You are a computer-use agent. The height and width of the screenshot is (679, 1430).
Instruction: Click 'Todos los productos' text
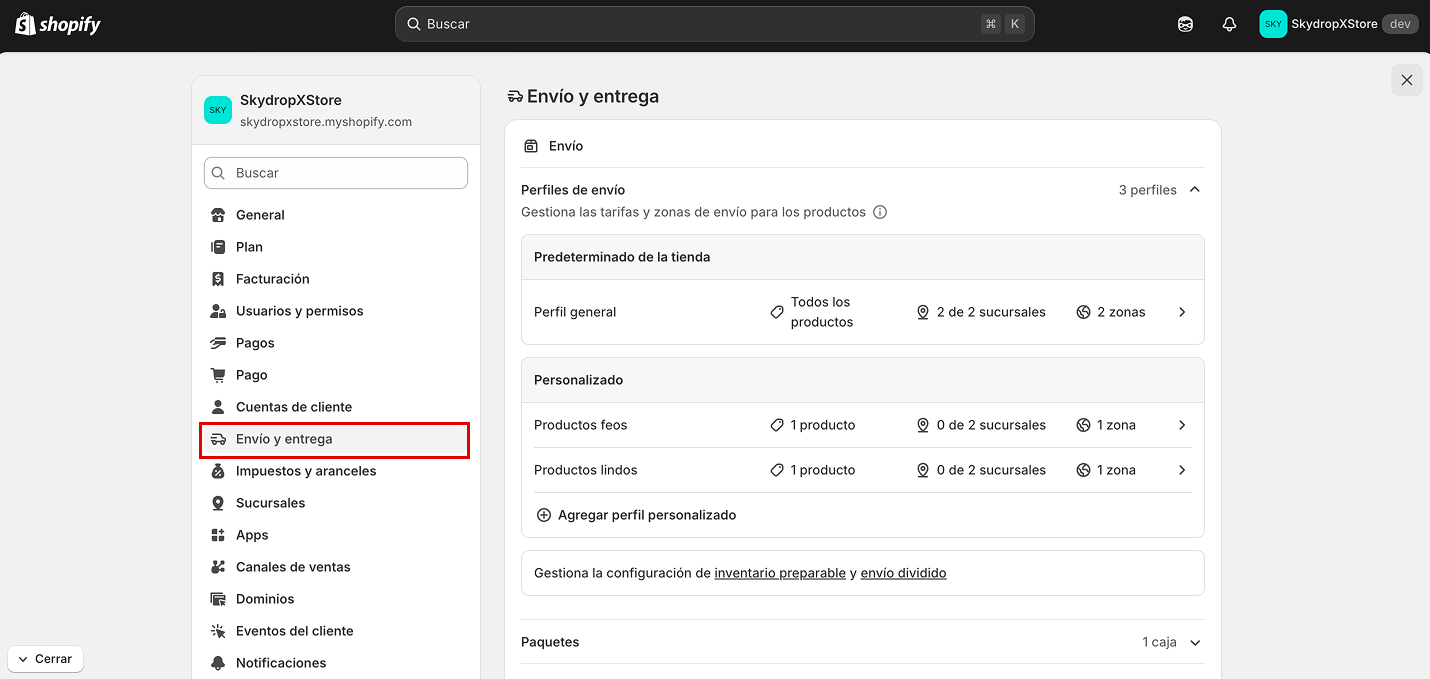coord(822,312)
